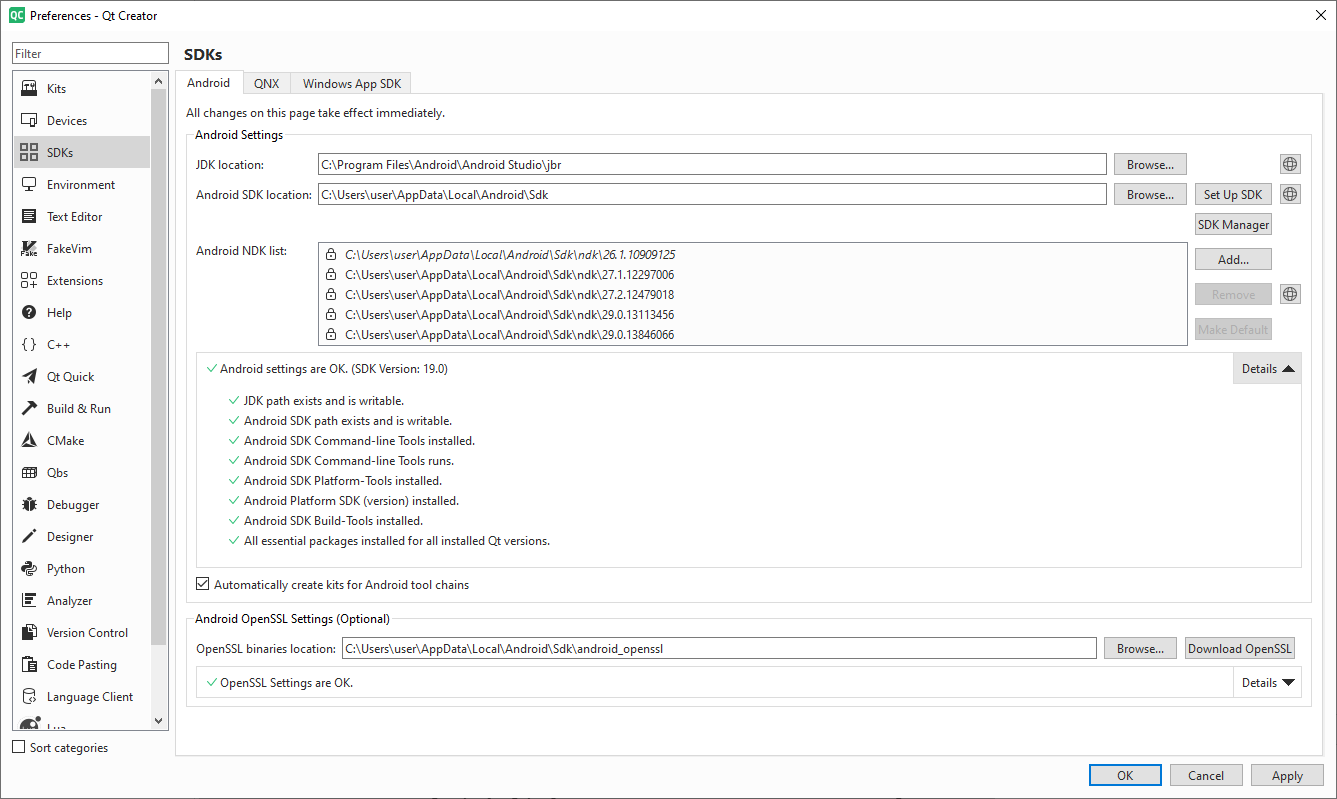Click the Python category icon

click(29, 569)
